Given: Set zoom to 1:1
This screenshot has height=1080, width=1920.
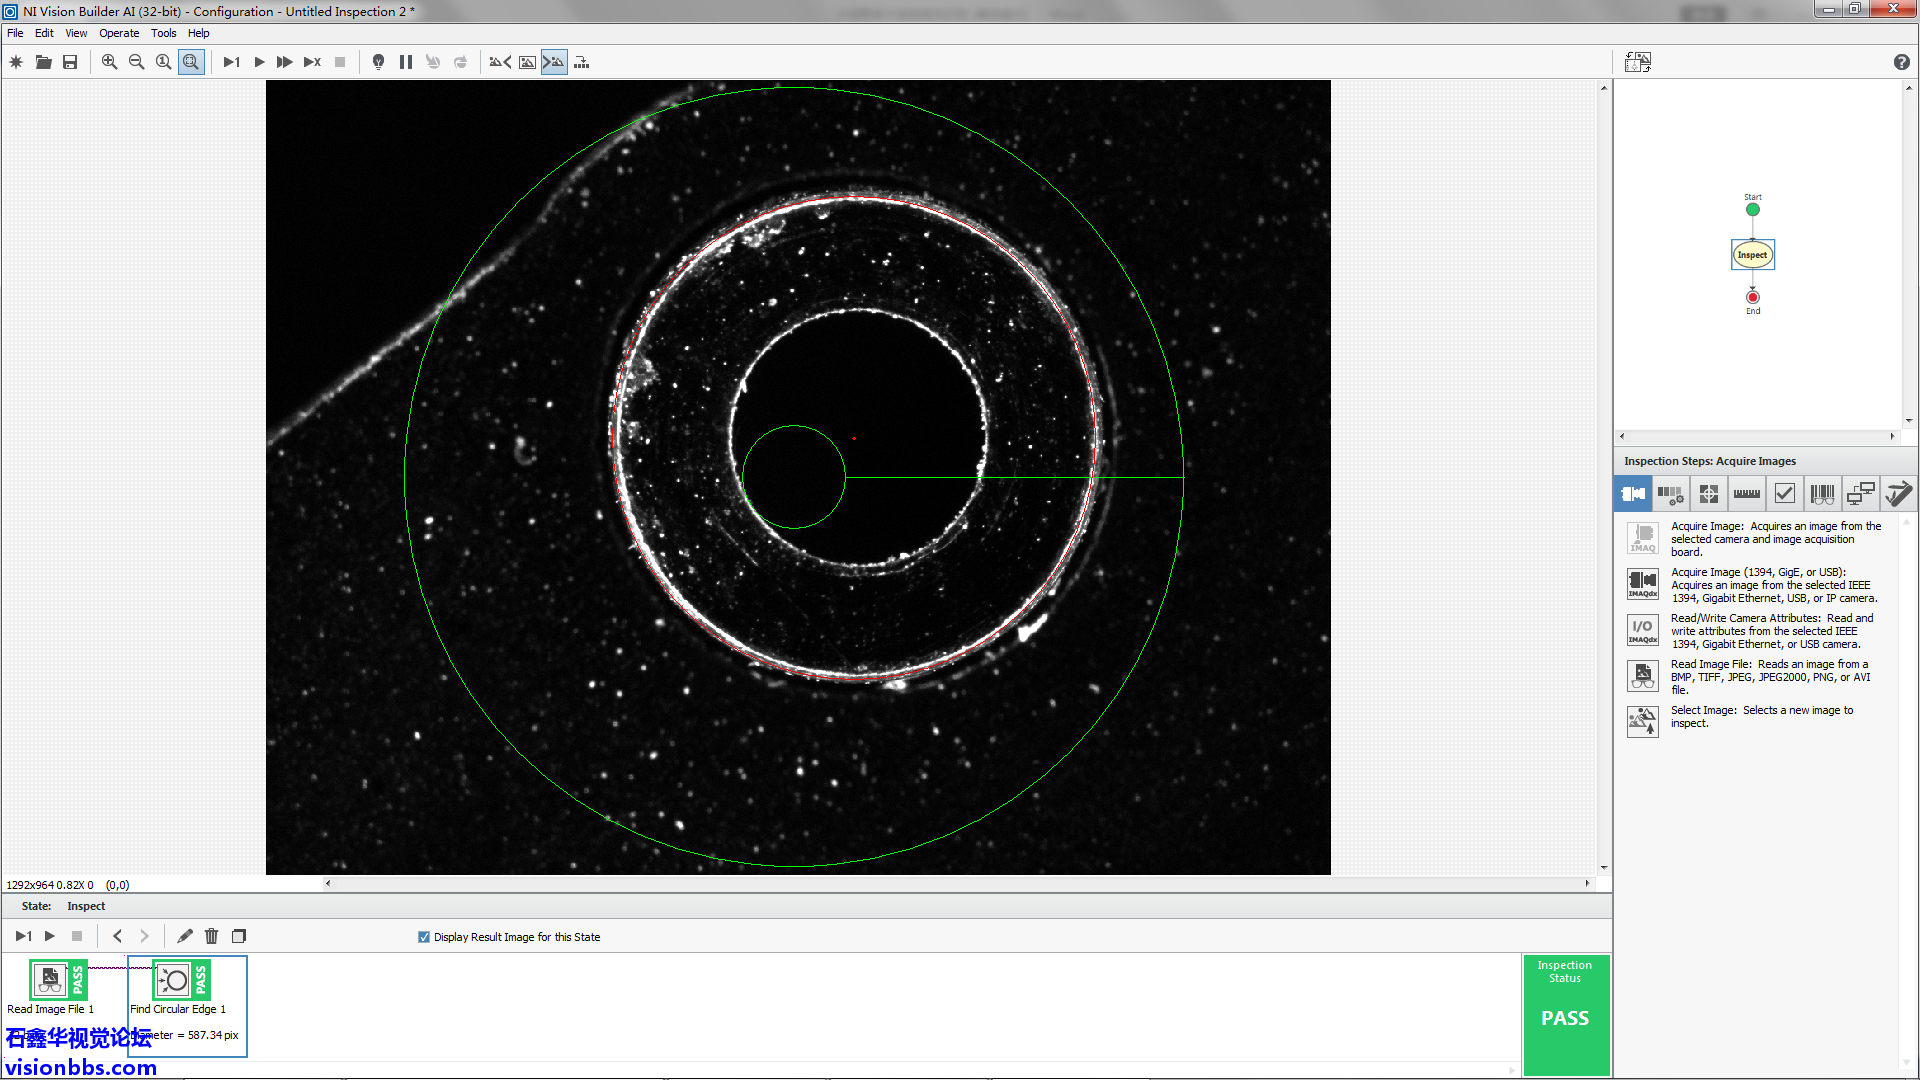Looking at the screenshot, I should tap(163, 62).
